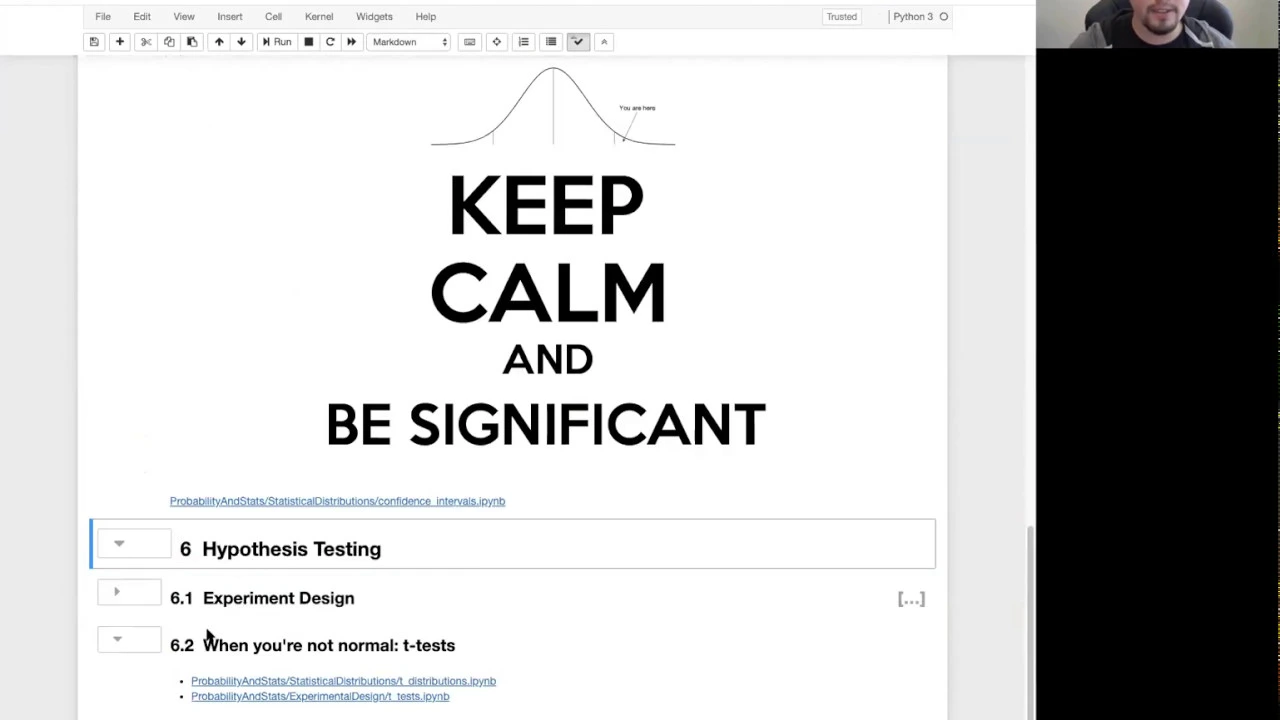The image size is (1280, 720).
Task: Paste cells below using the clipboard icon
Action: pos(192,42)
